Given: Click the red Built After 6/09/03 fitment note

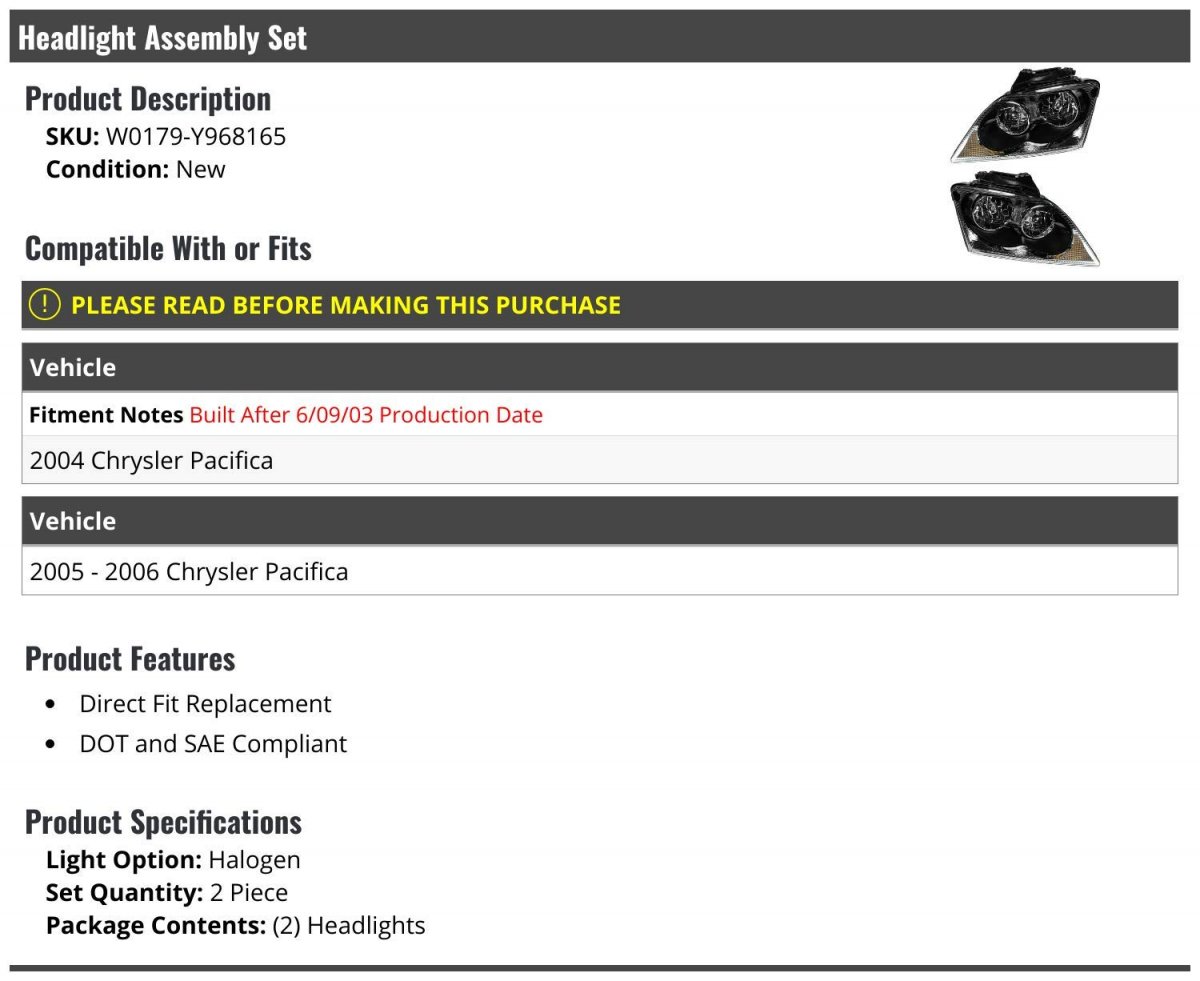Looking at the screenshot, I should pyautogui.click(x=366, y=414).
